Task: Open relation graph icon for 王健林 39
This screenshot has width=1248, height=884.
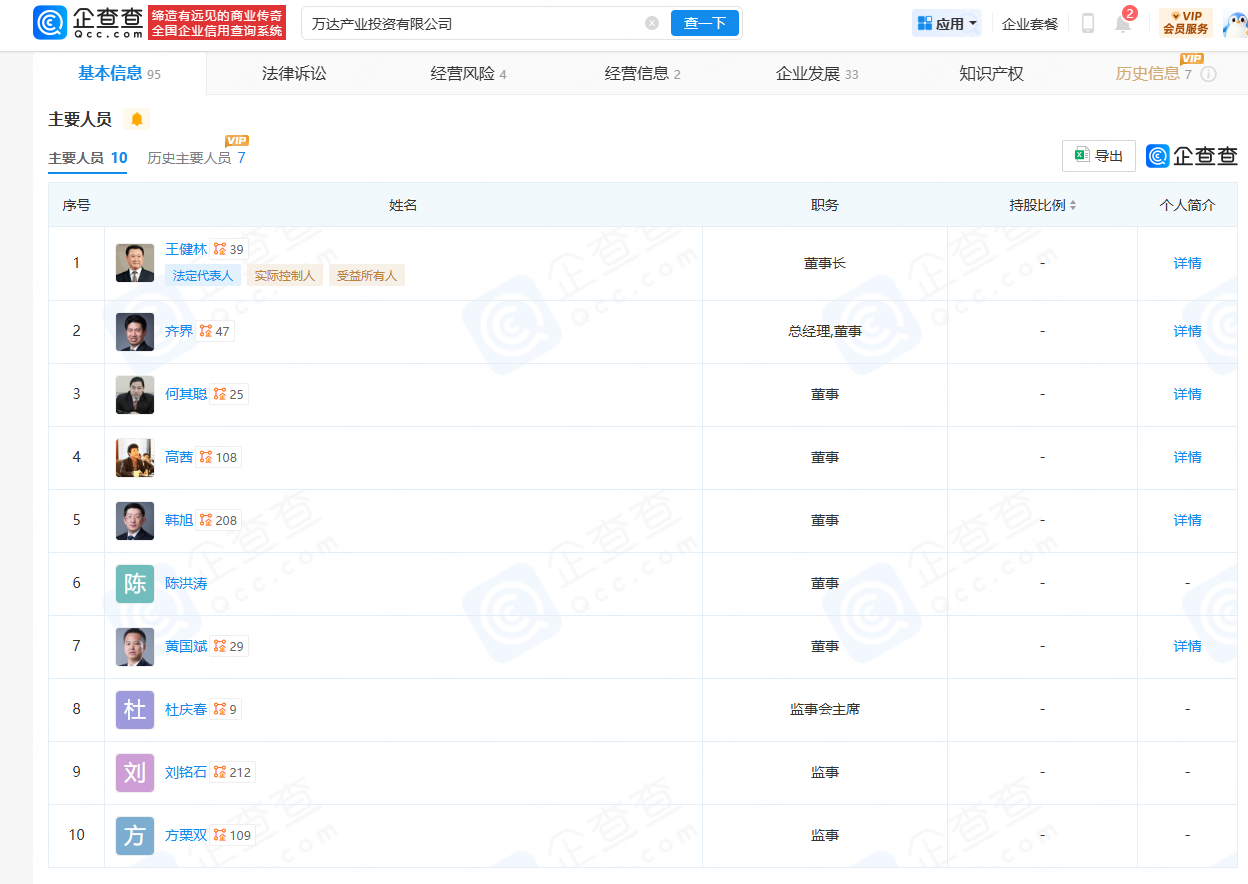Action: [219, 249]
